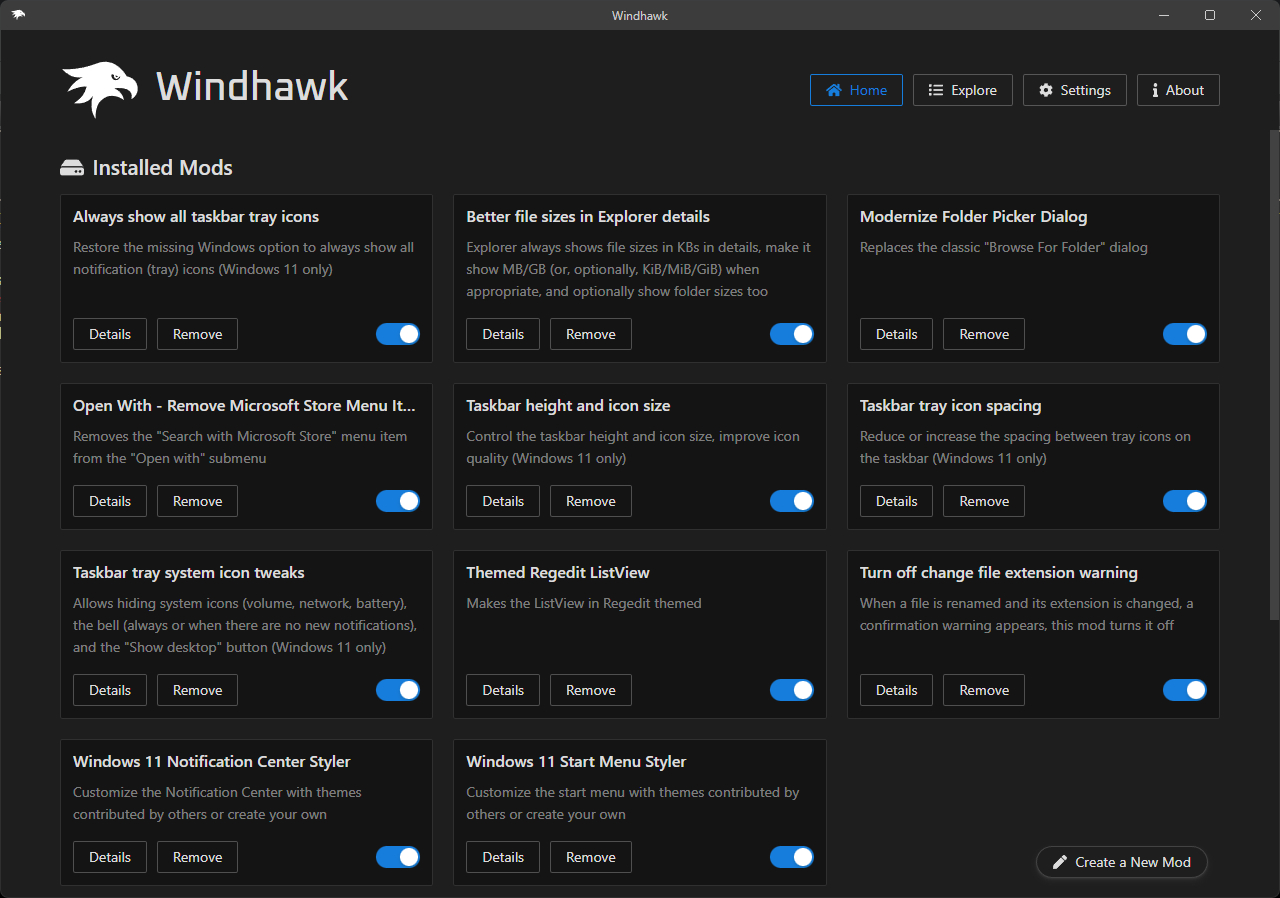The image size is (1280, 898).
Task: Click title 'Modernize Folder Picker Dialog'
Action: (973, 217)
